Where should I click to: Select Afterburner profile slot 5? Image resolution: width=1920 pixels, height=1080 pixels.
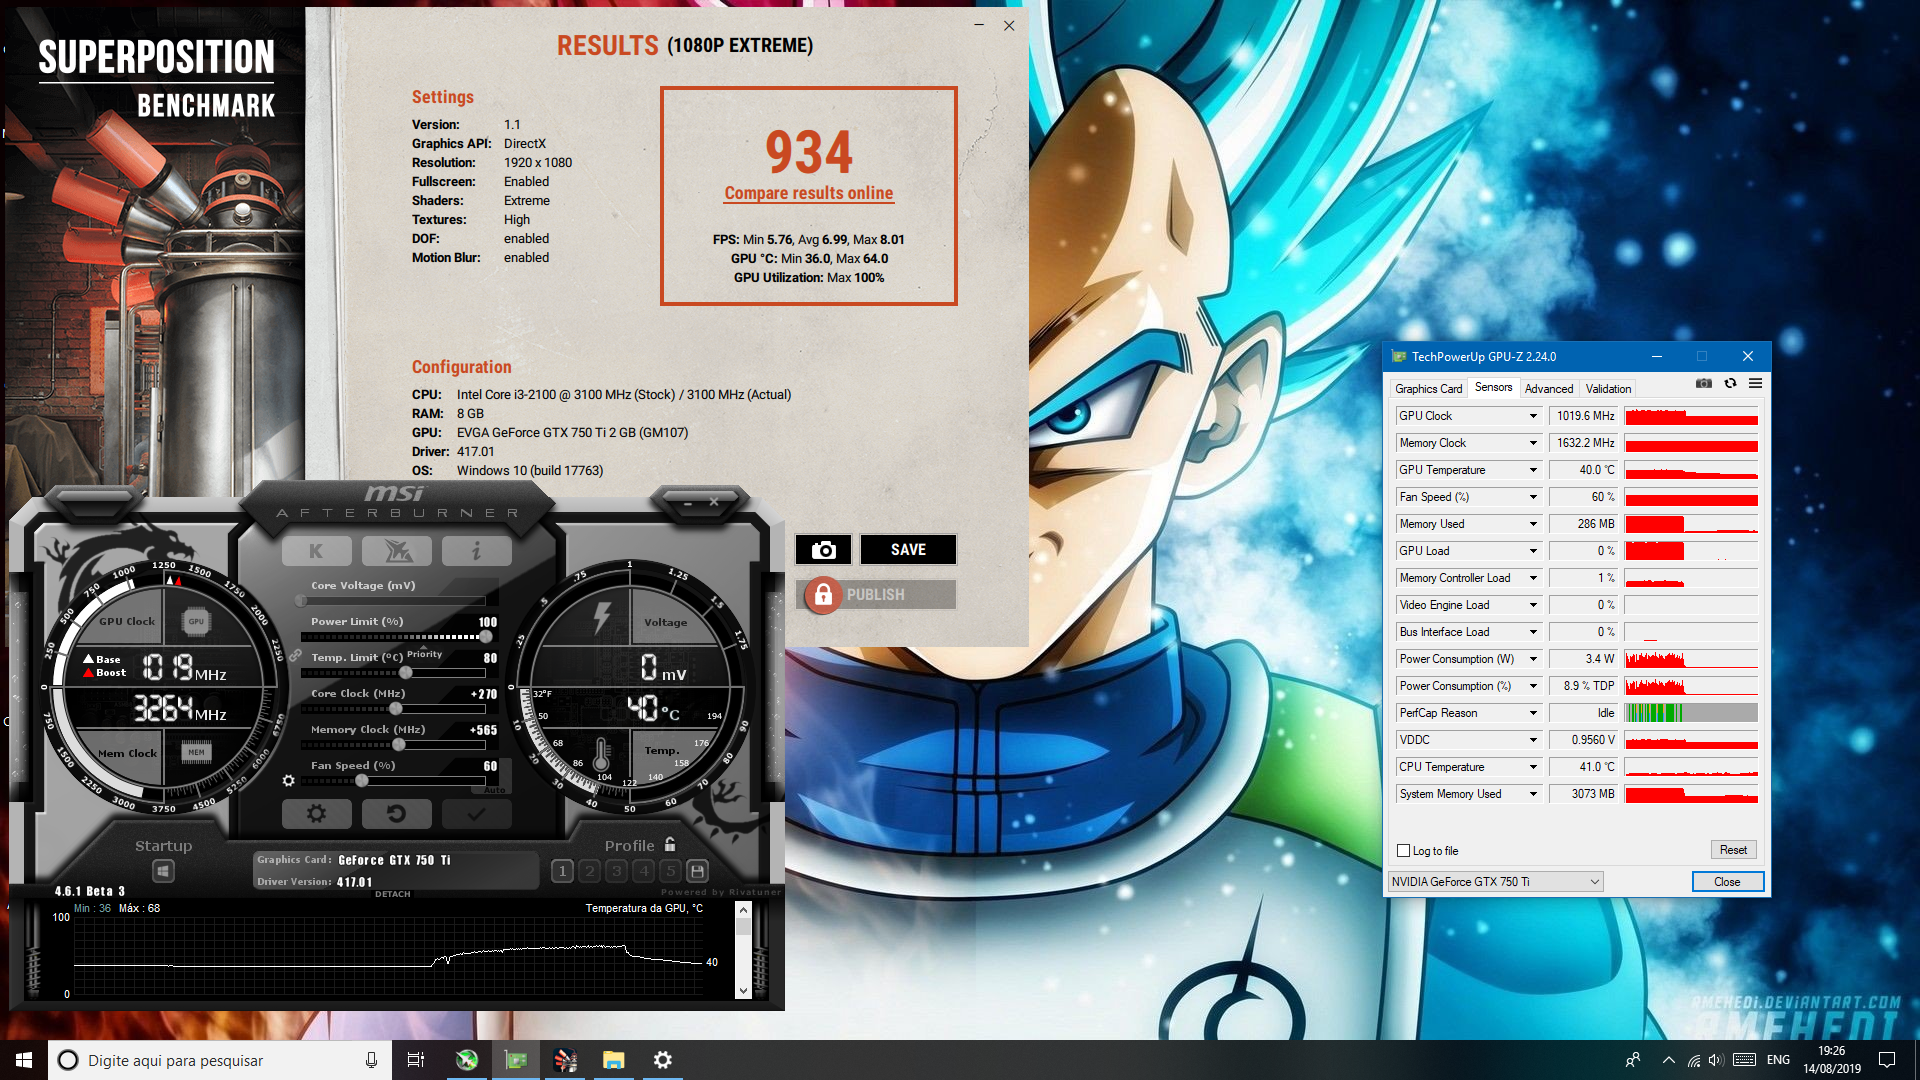(670, 871)
